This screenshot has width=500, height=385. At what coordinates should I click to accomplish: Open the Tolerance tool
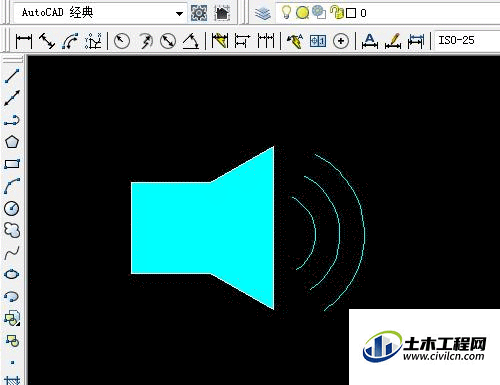[x=318, y=41]
